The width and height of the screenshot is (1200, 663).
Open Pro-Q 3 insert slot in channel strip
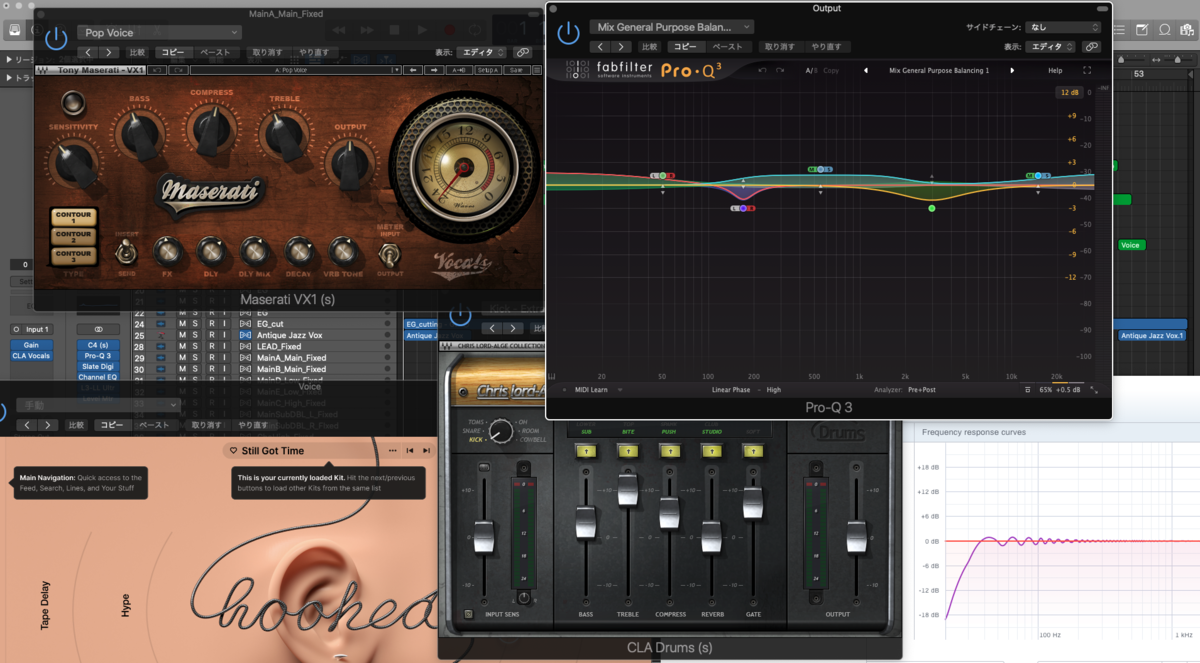pos(97,355)
